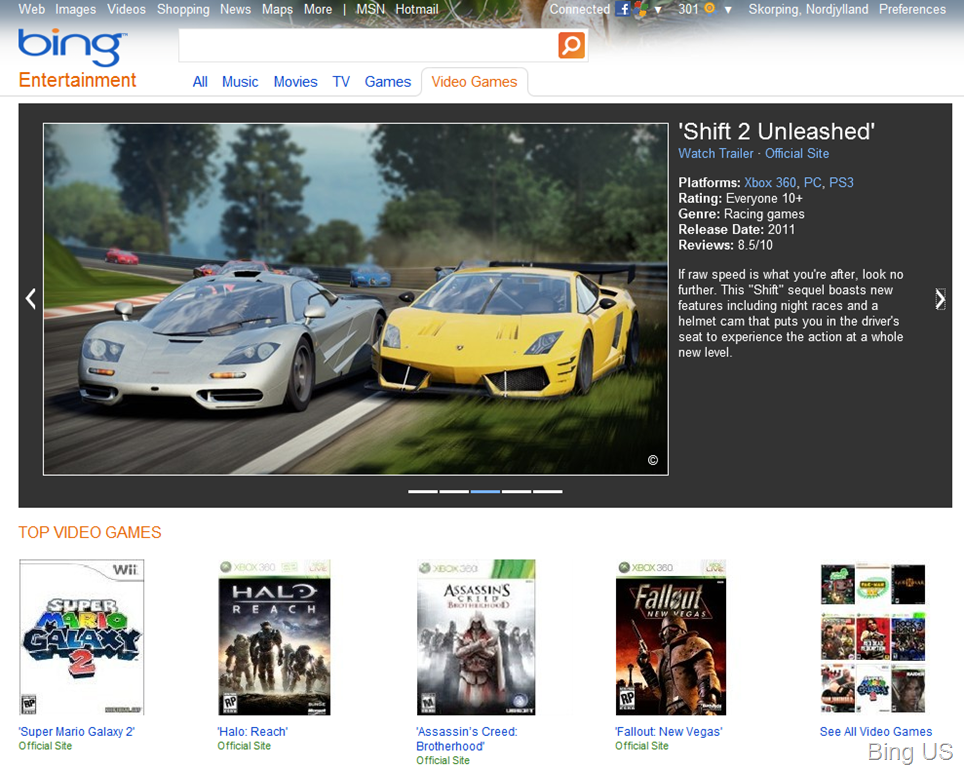
Task: Open the More menu in top bar
Action: (x=318, y=9)
